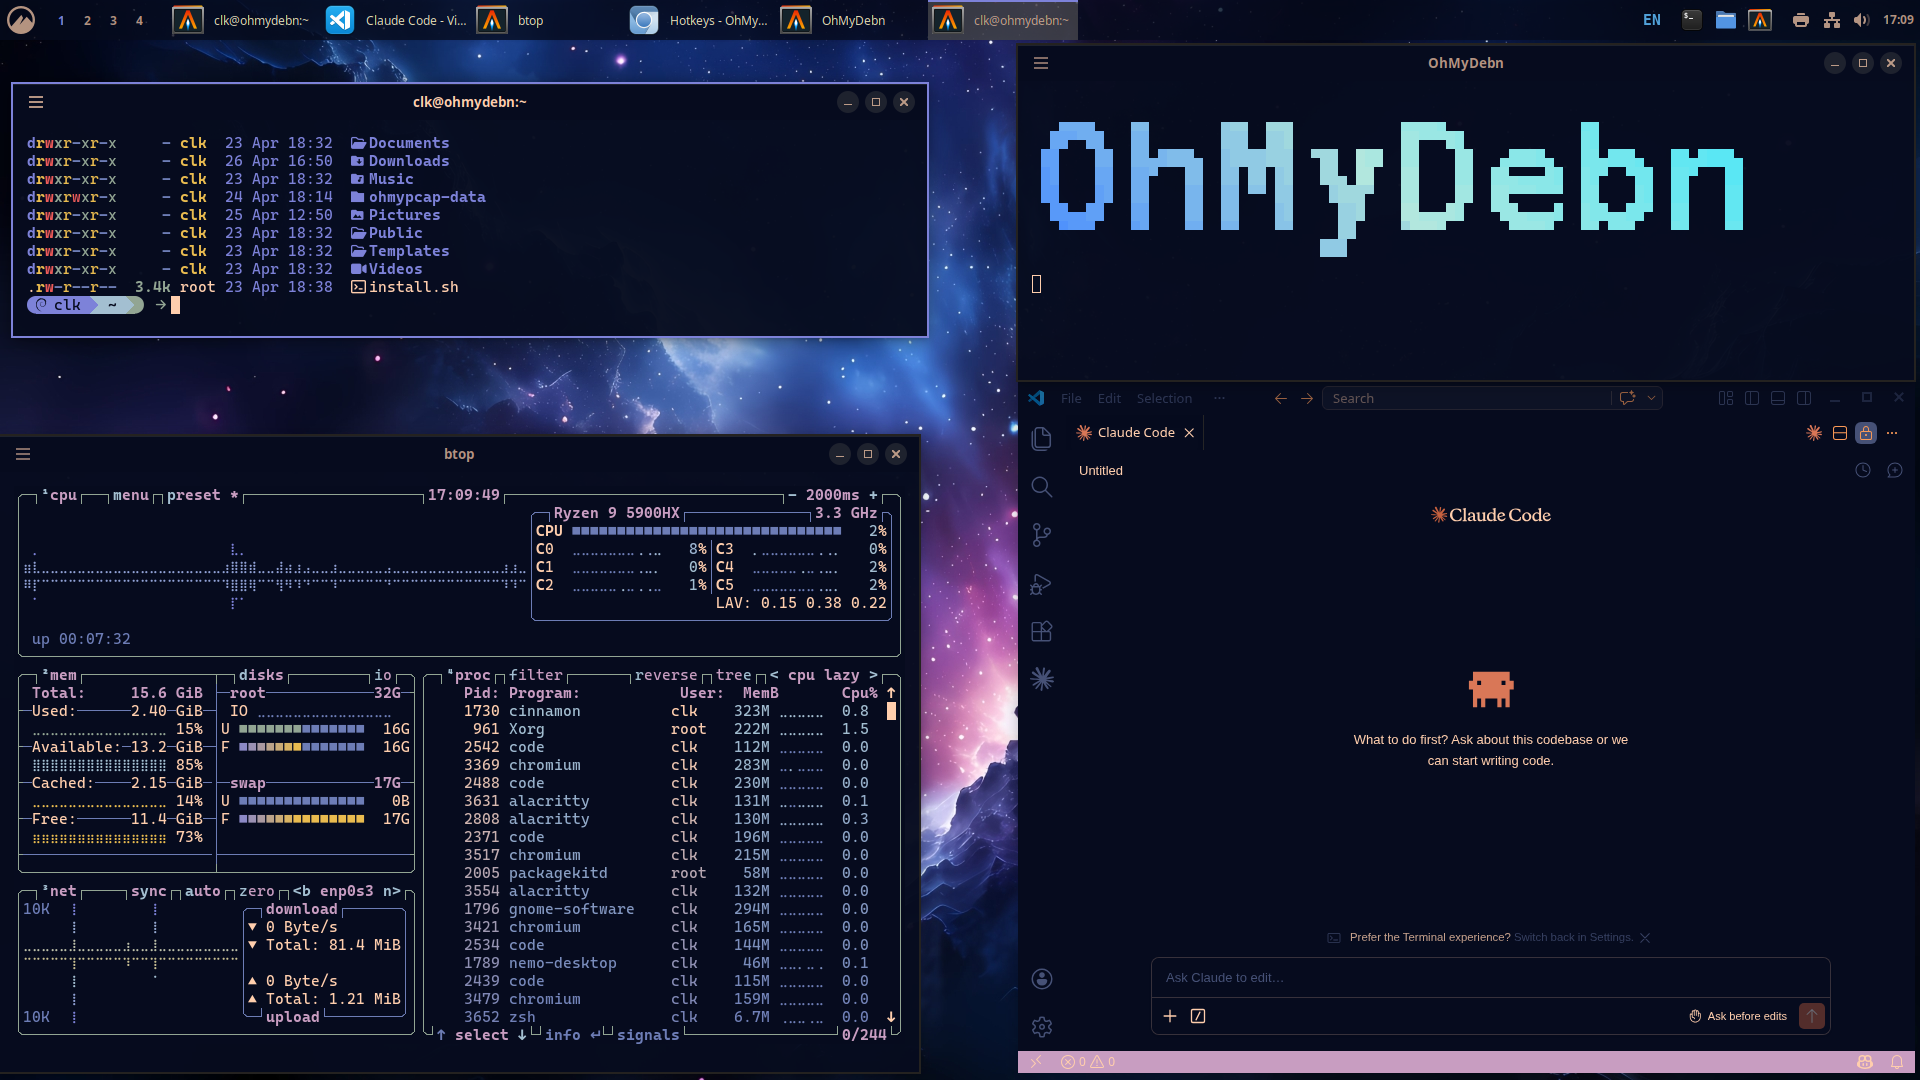Open the Search view in VS Code sidebar

[x=1041, y=487]
